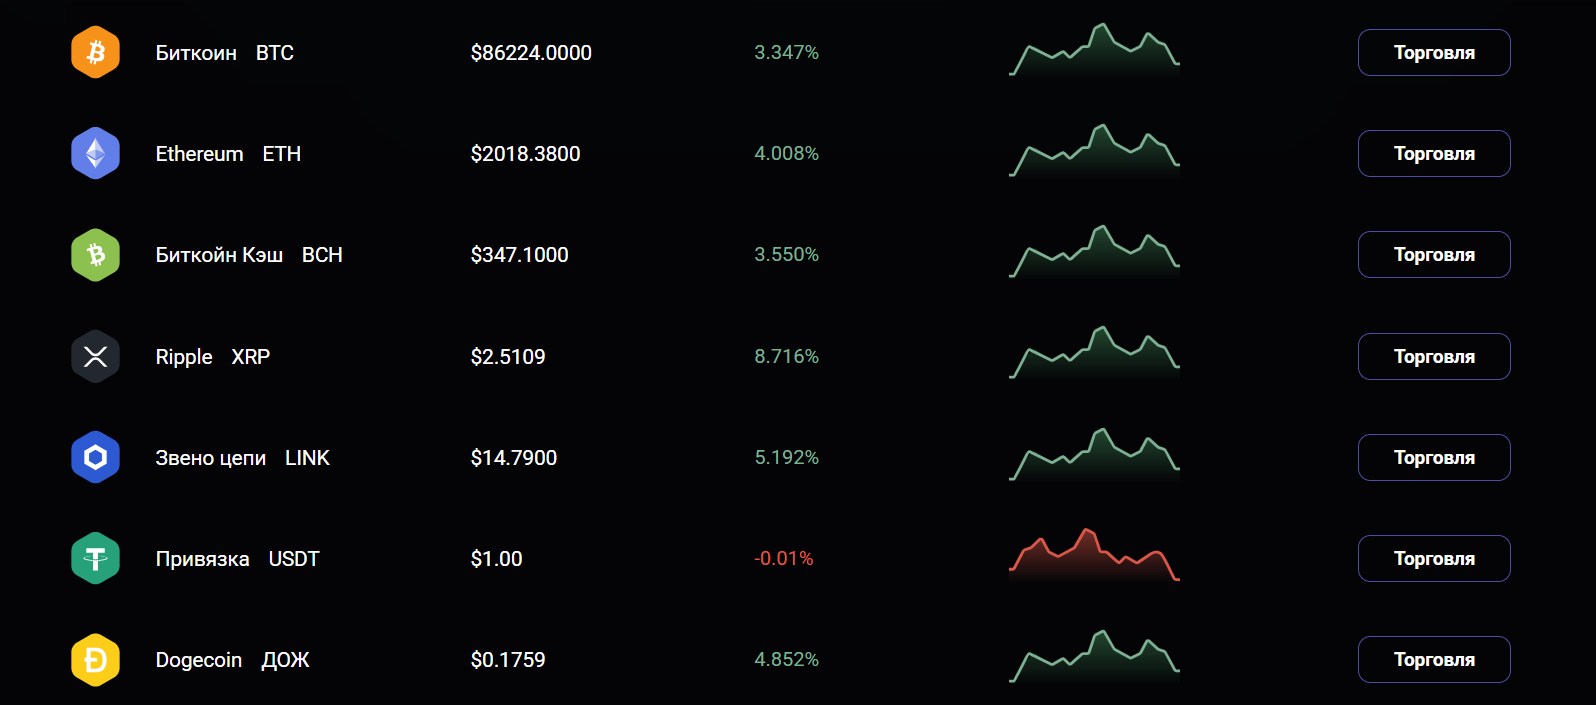This screenshot has height=705, width=1596.
Task: Click the $2018.3800 price value
Action: 525,154
